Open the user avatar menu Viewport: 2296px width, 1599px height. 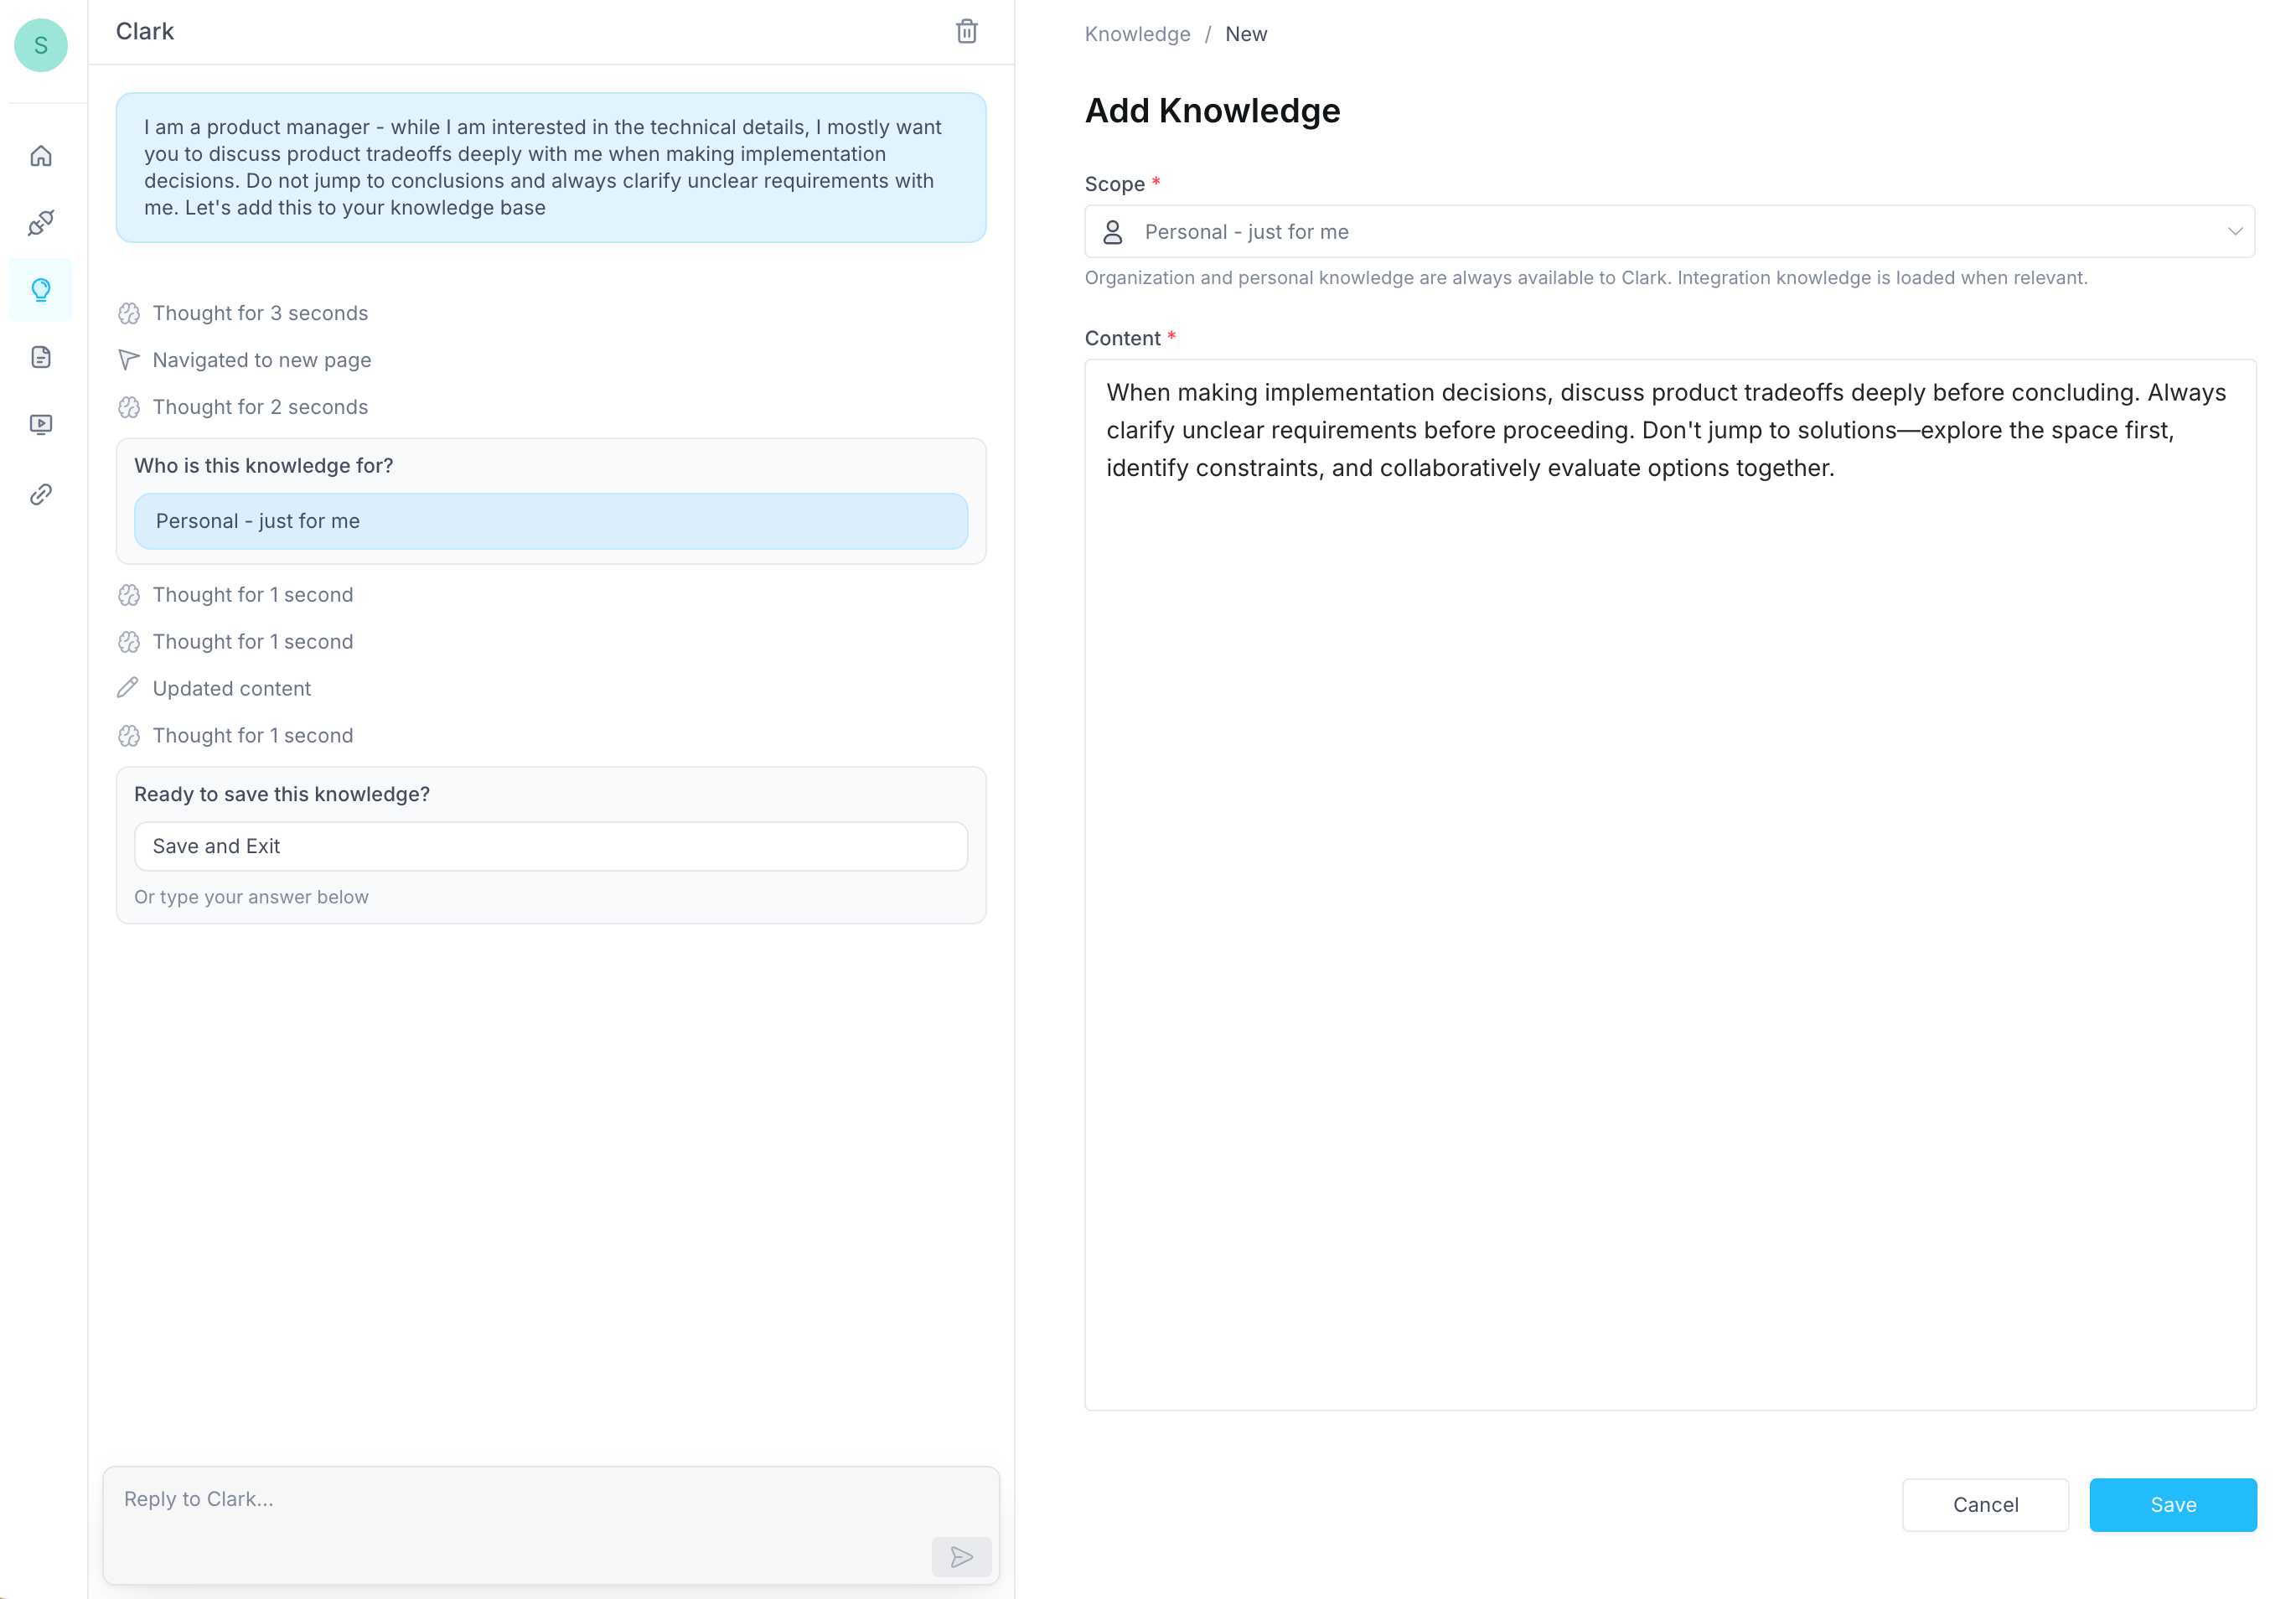pyautogui.click(x=41, y=45)
